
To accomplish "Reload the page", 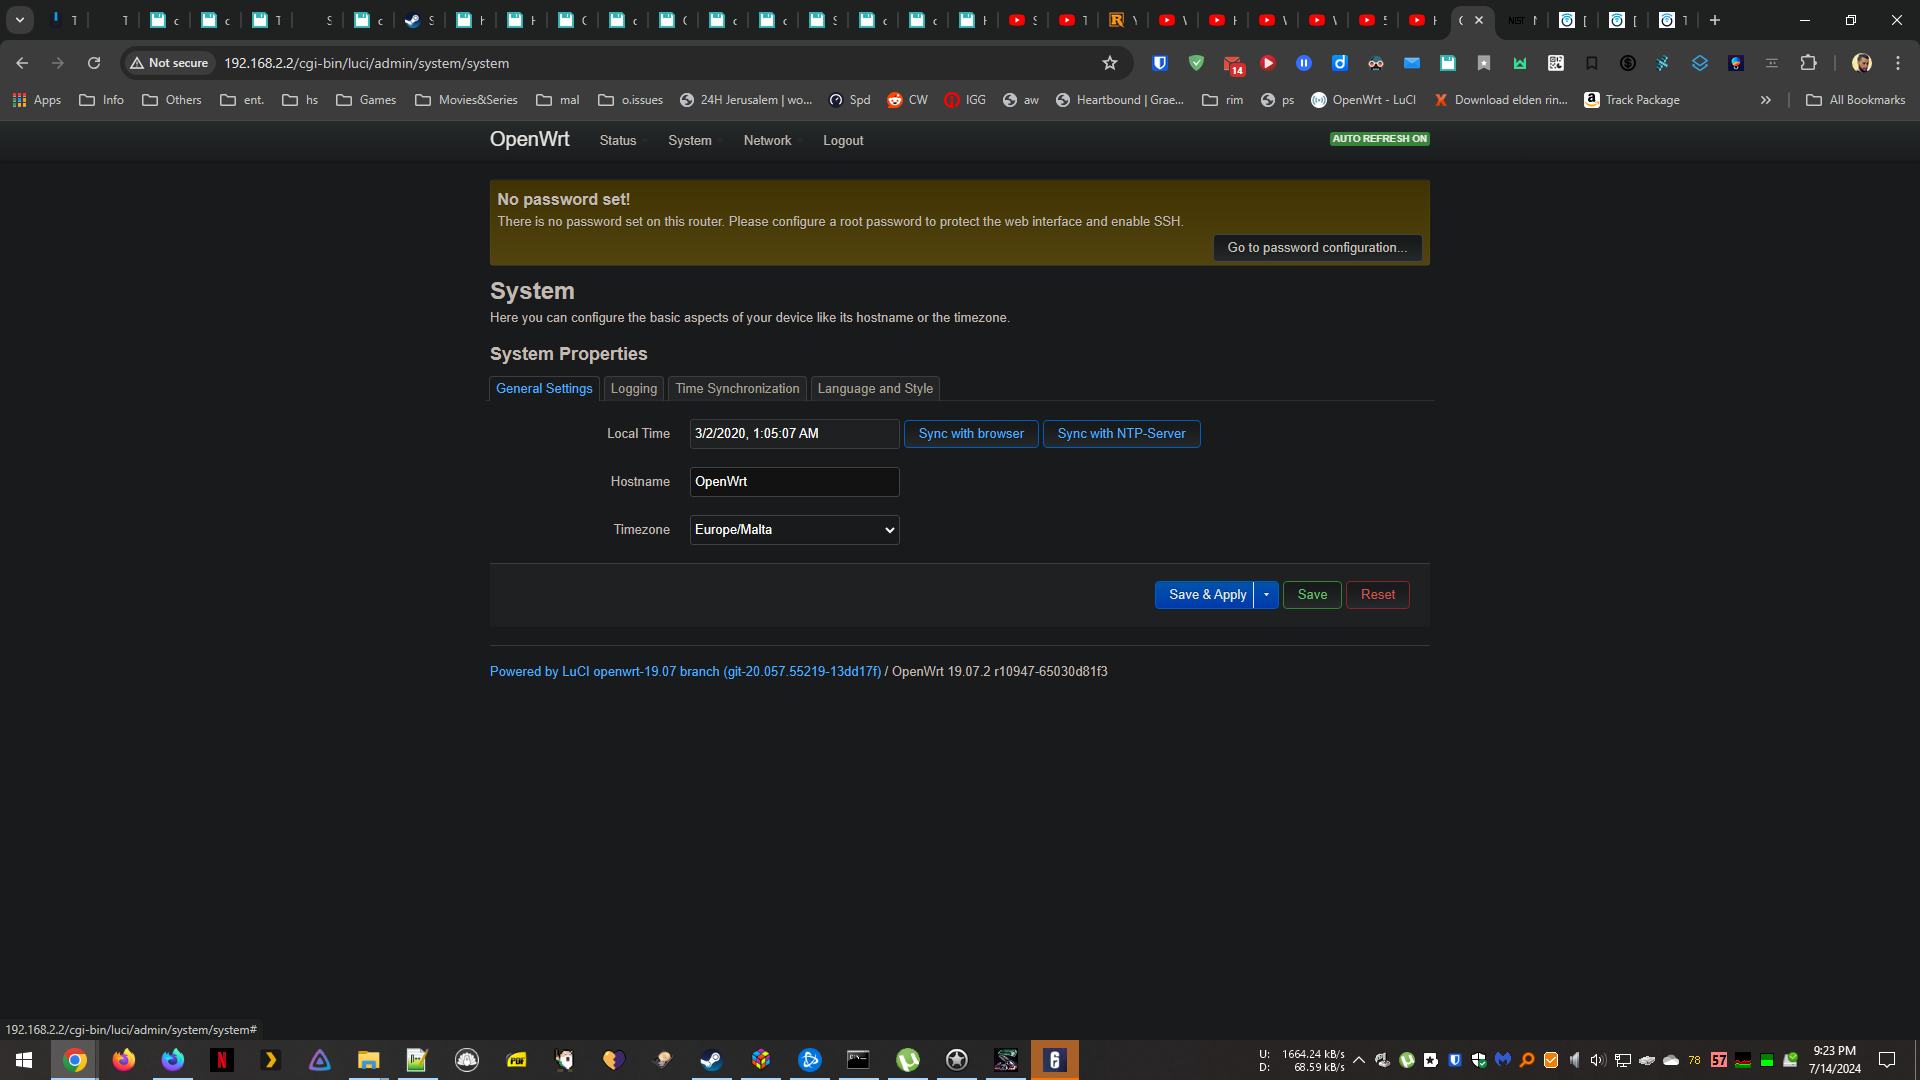I will pos(93,62).
